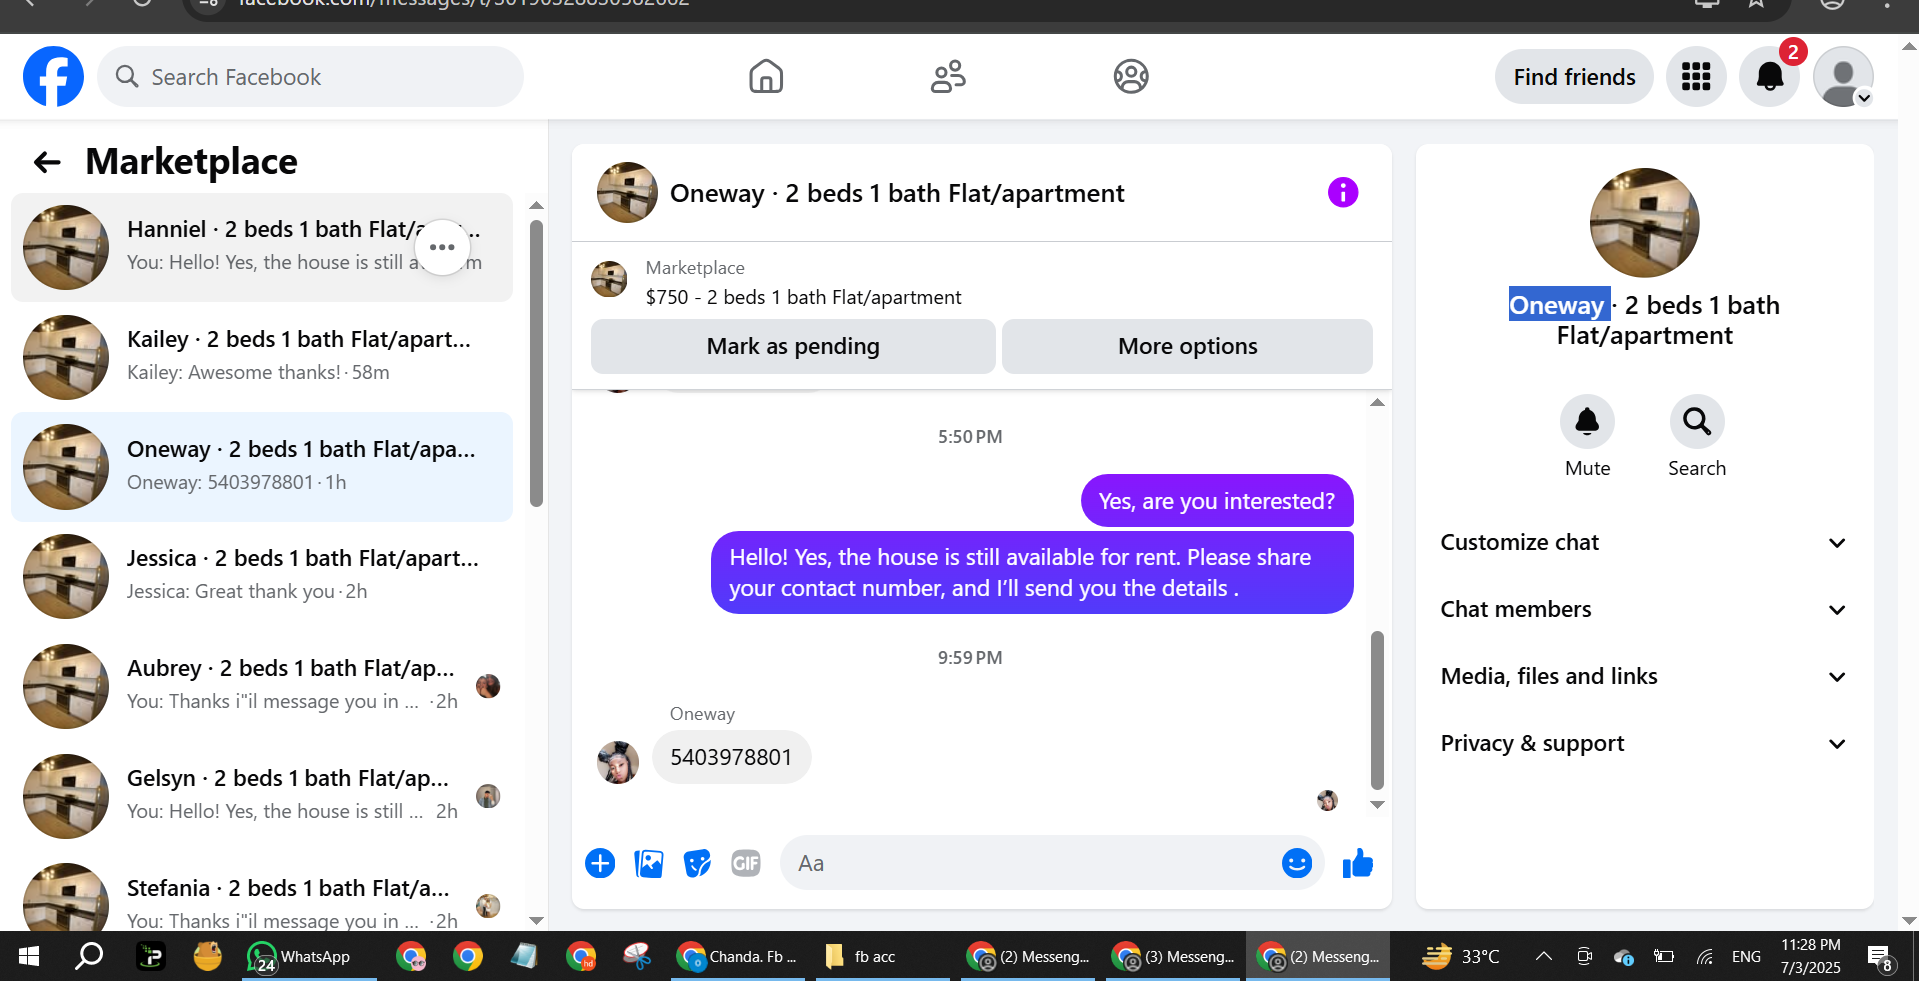Expand Customize chat section
This screenshot has height=981, width=1919.
pos(1644,543)
